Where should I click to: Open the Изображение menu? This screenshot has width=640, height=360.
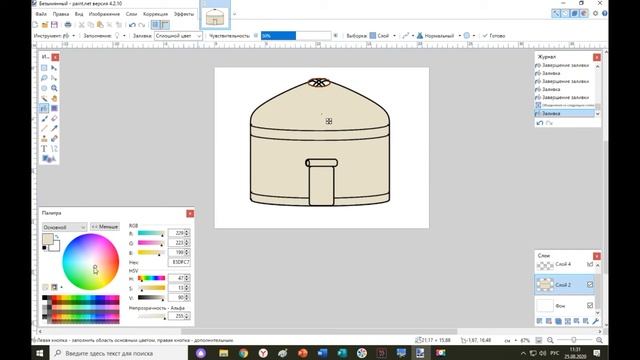coord(104,14)
